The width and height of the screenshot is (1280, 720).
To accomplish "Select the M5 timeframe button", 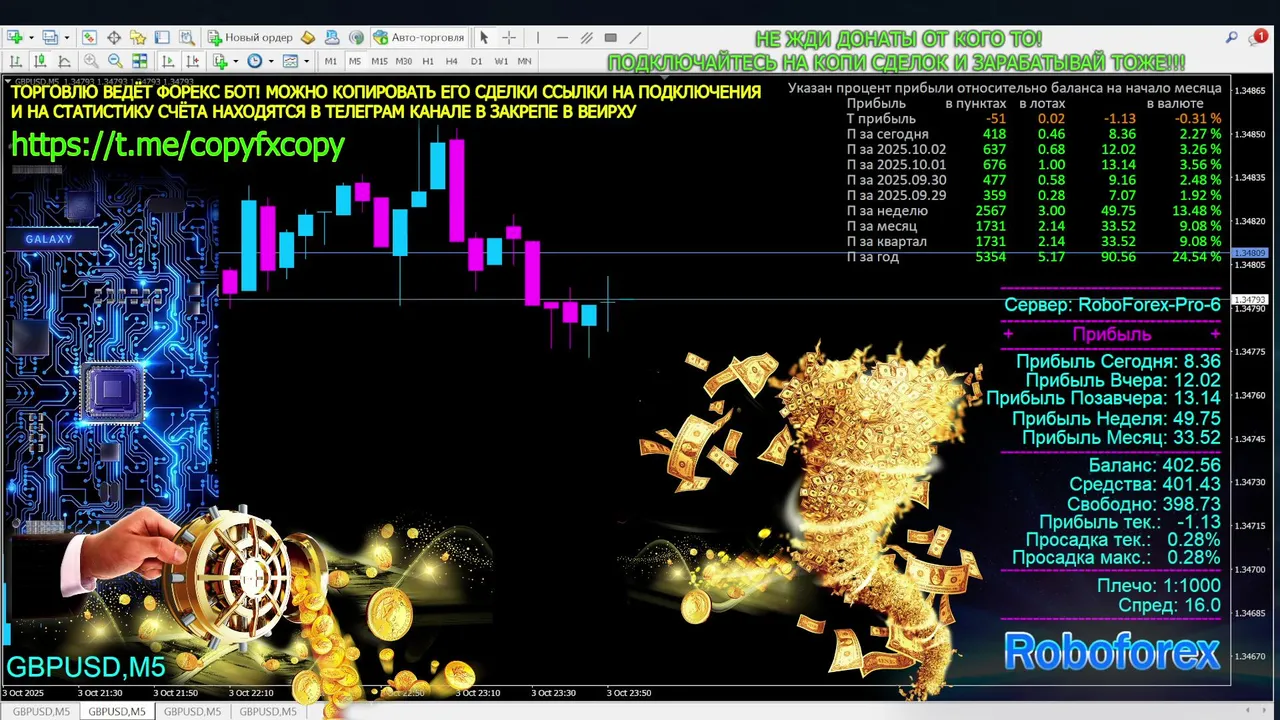I will [355, 61].
